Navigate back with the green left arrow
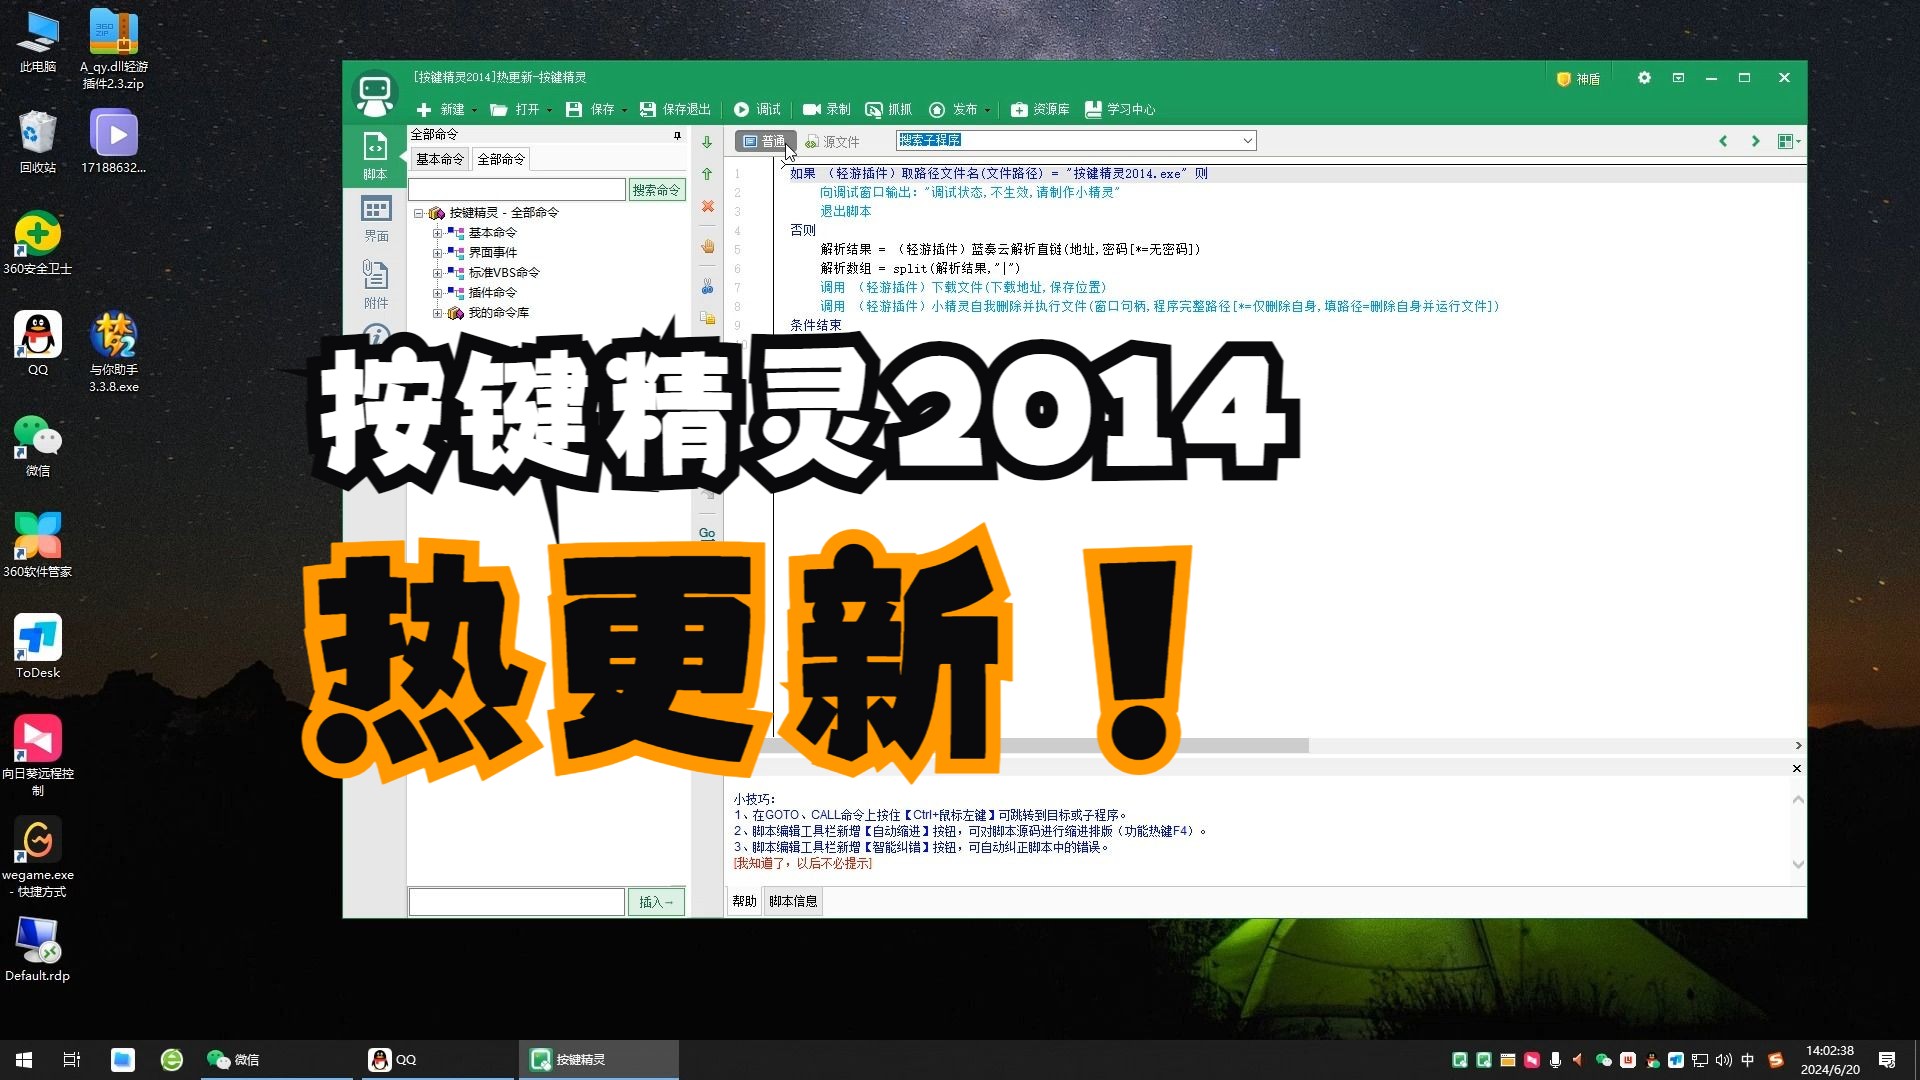 (x=1723, y=141)
